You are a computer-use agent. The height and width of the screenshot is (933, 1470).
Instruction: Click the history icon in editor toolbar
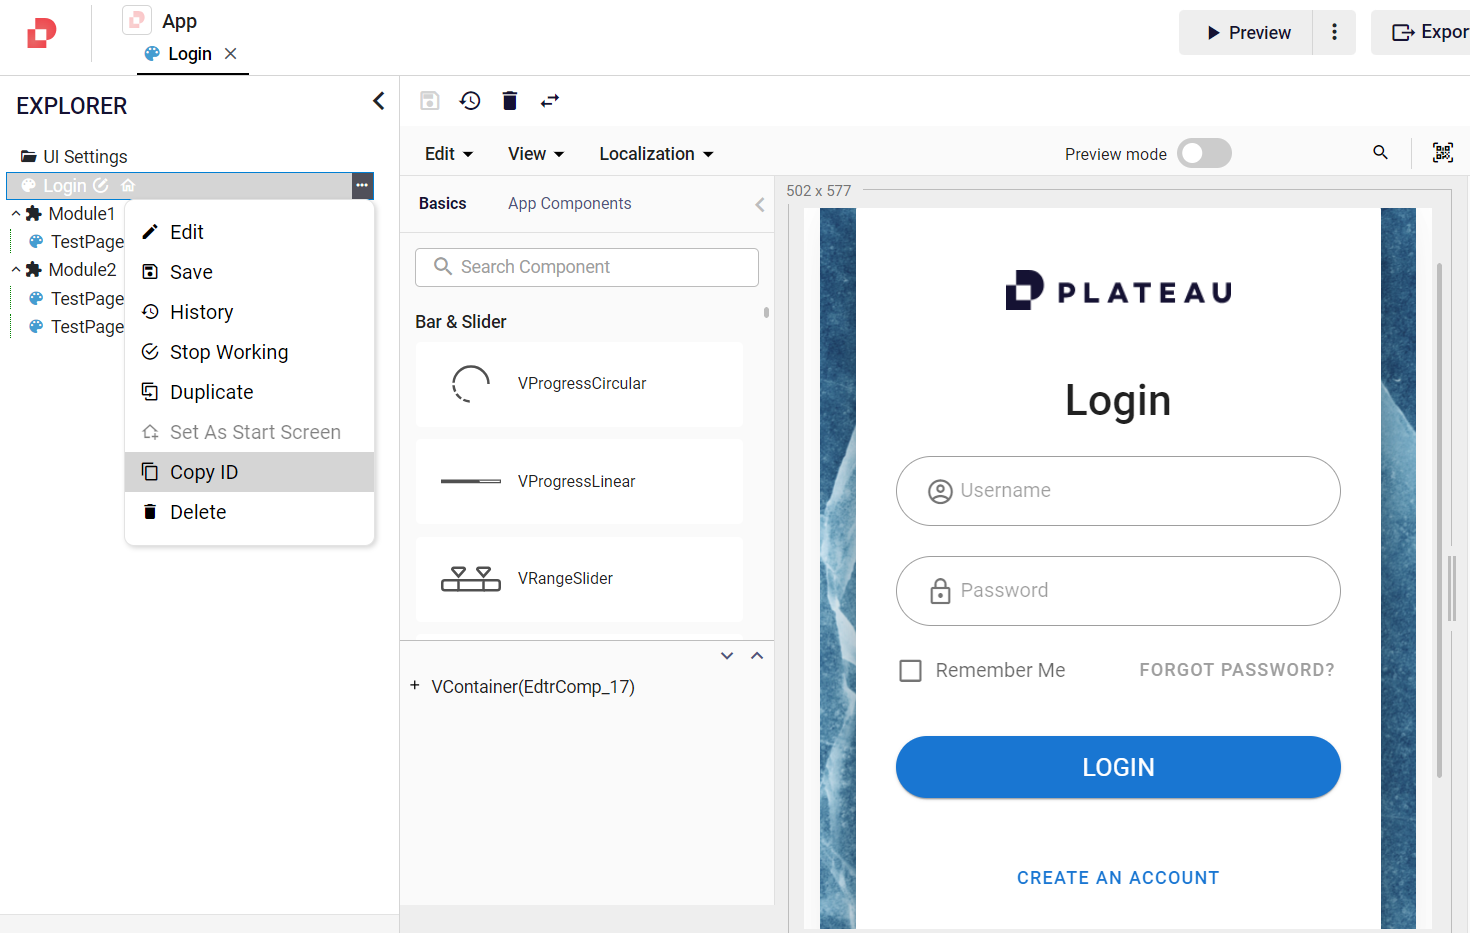click(470, 101)
